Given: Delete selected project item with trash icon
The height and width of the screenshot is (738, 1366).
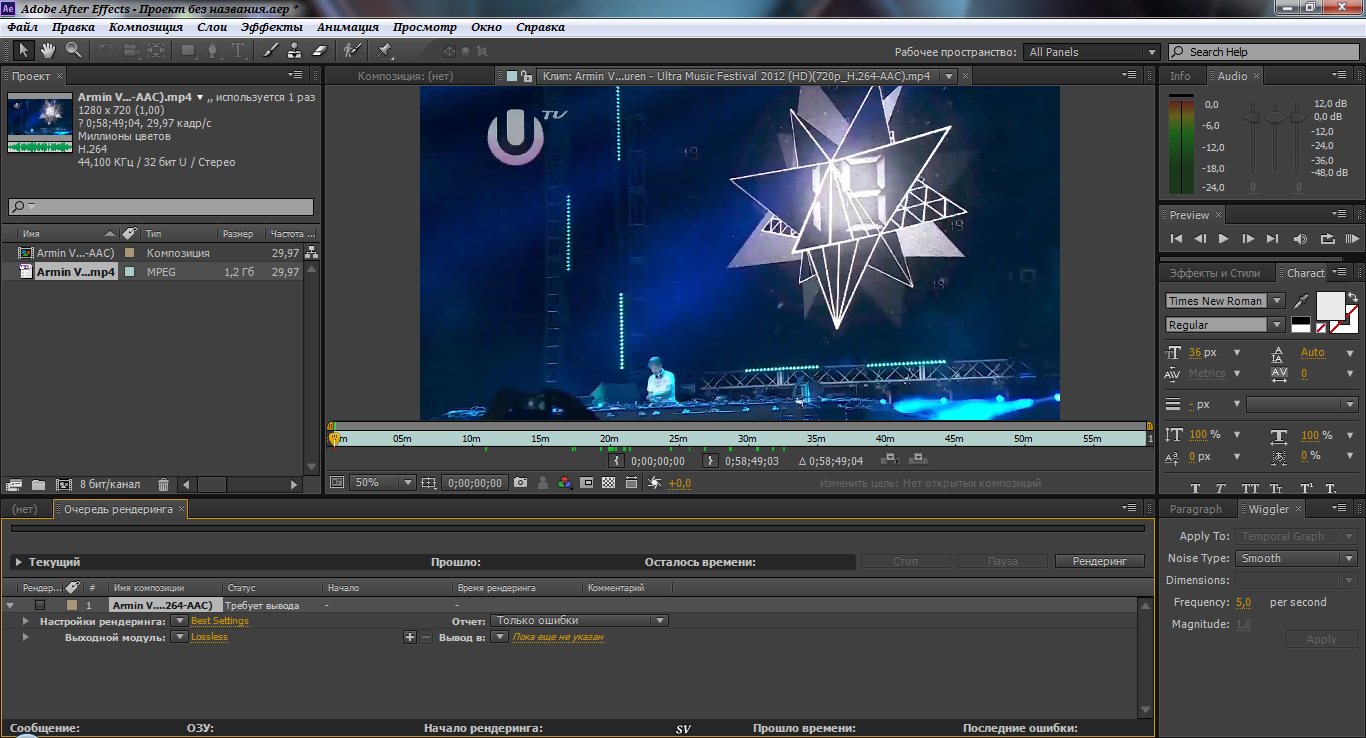Looking at the screenshot, I should tap(164, 485).
